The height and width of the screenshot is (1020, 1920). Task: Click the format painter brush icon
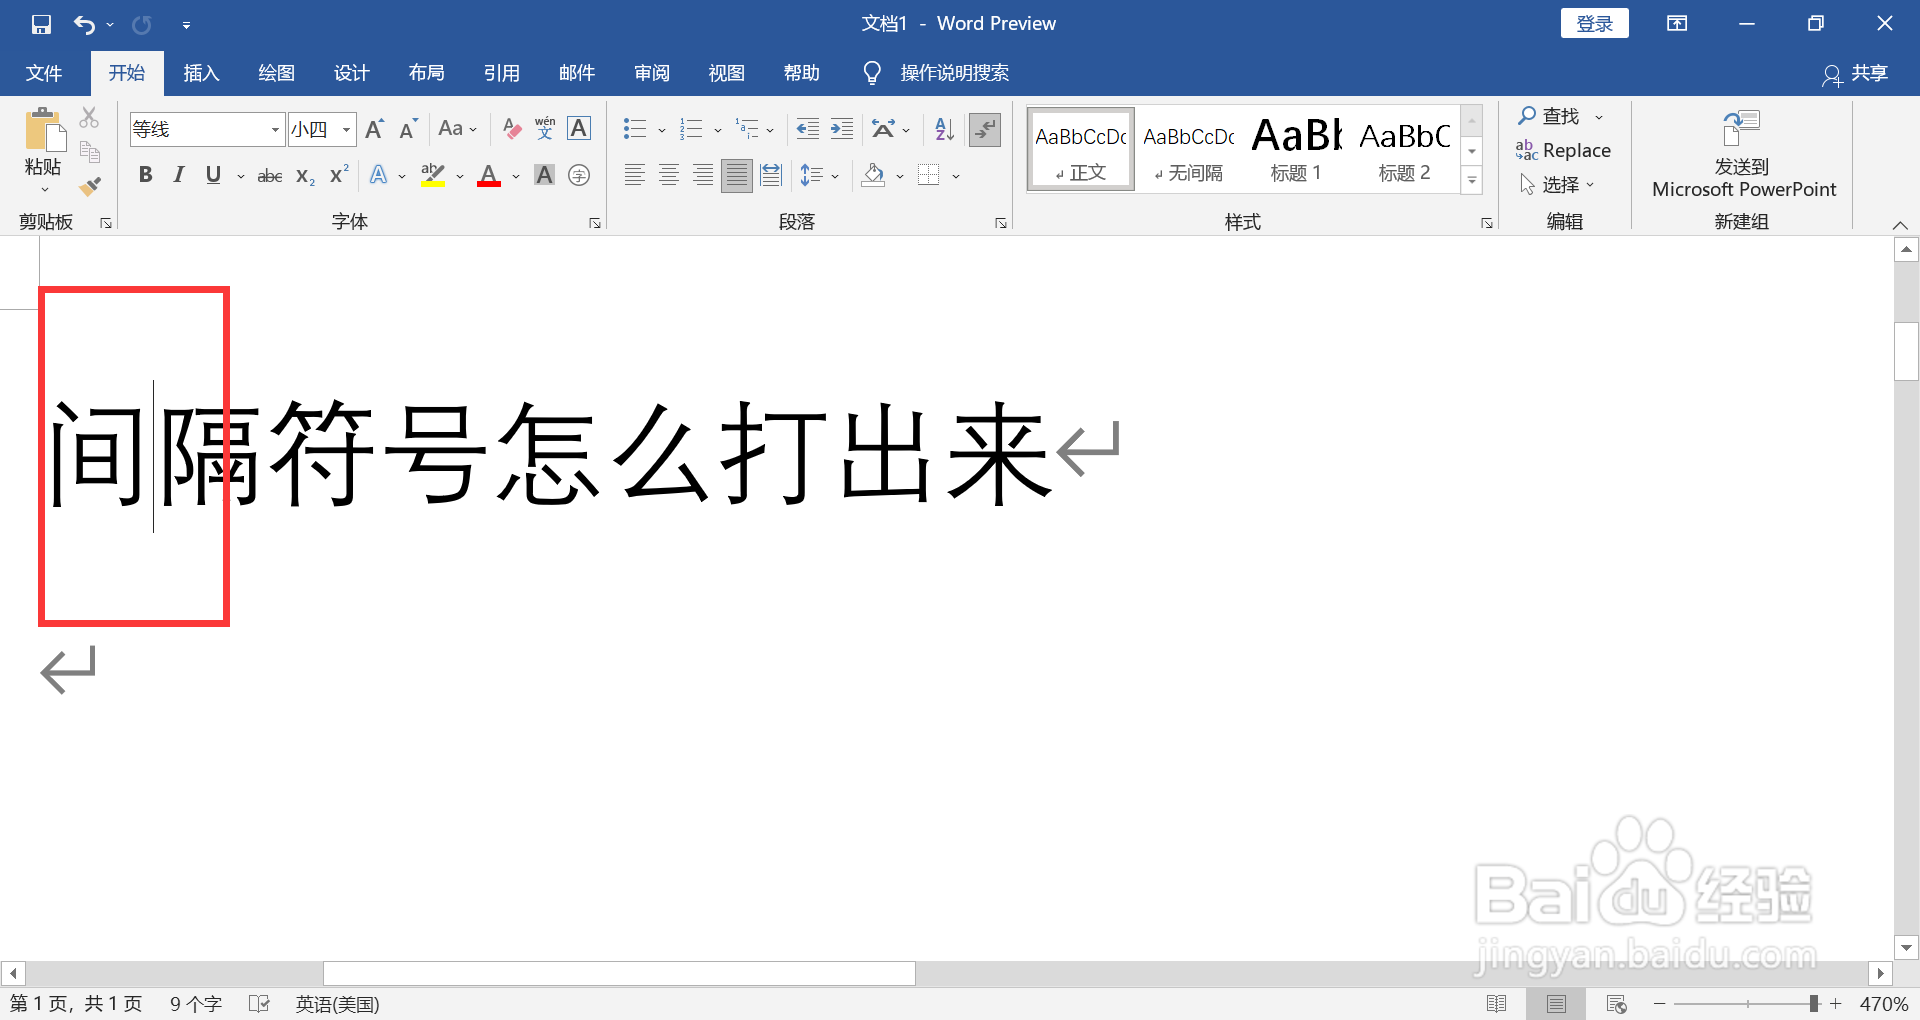click(x=89, y=186)
